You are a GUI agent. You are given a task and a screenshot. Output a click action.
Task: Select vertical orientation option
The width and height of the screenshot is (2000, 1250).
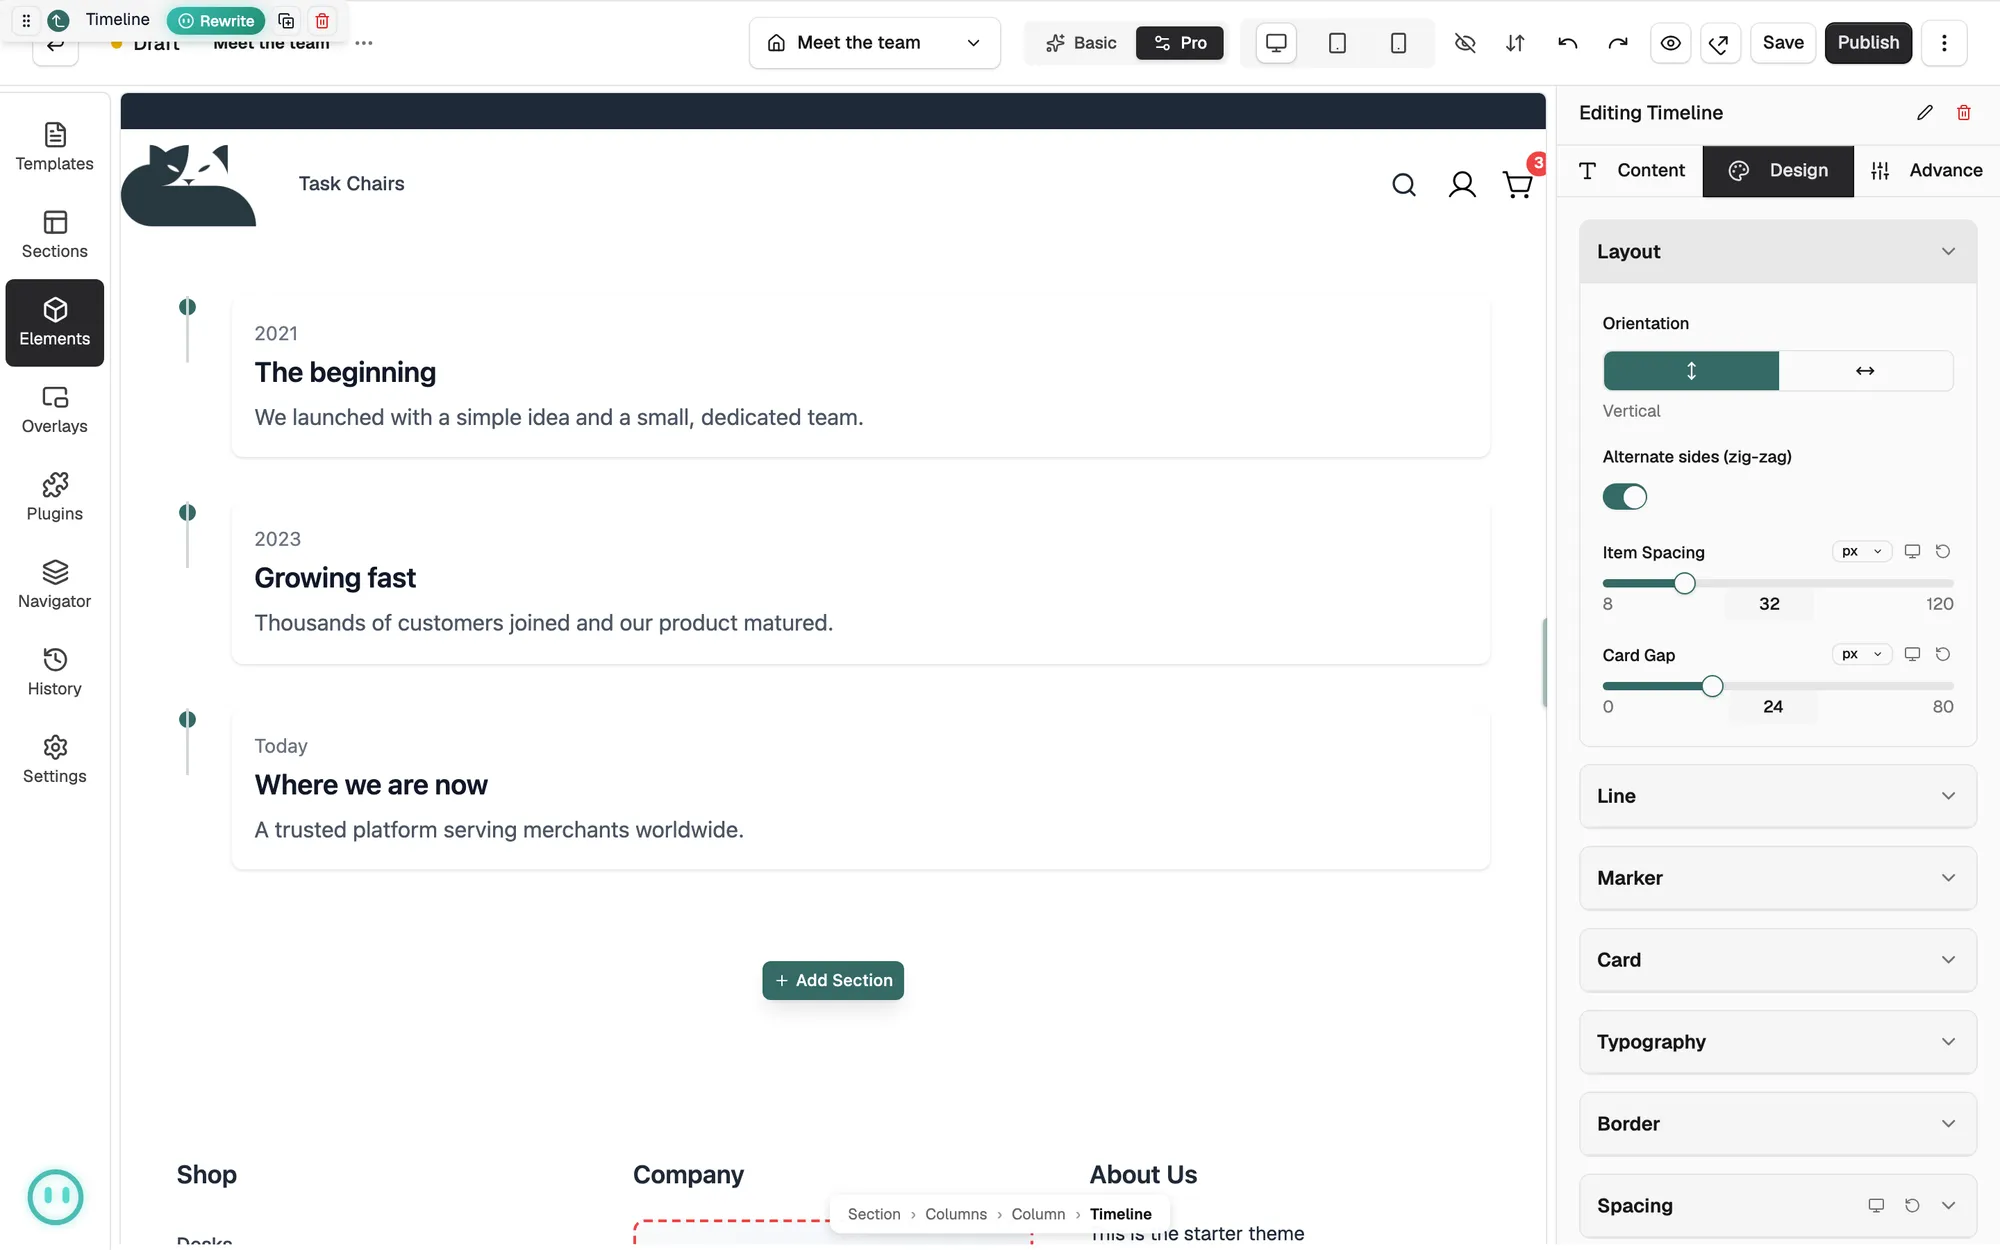[x=1691, y=371]
